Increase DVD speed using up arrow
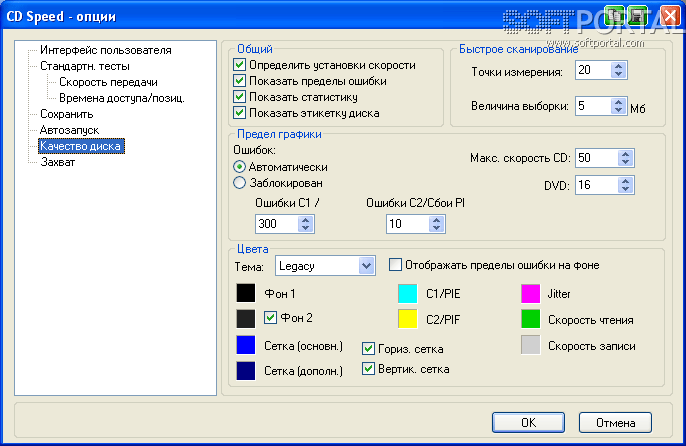This screenshot has width=686, height=446. (625, 181)
